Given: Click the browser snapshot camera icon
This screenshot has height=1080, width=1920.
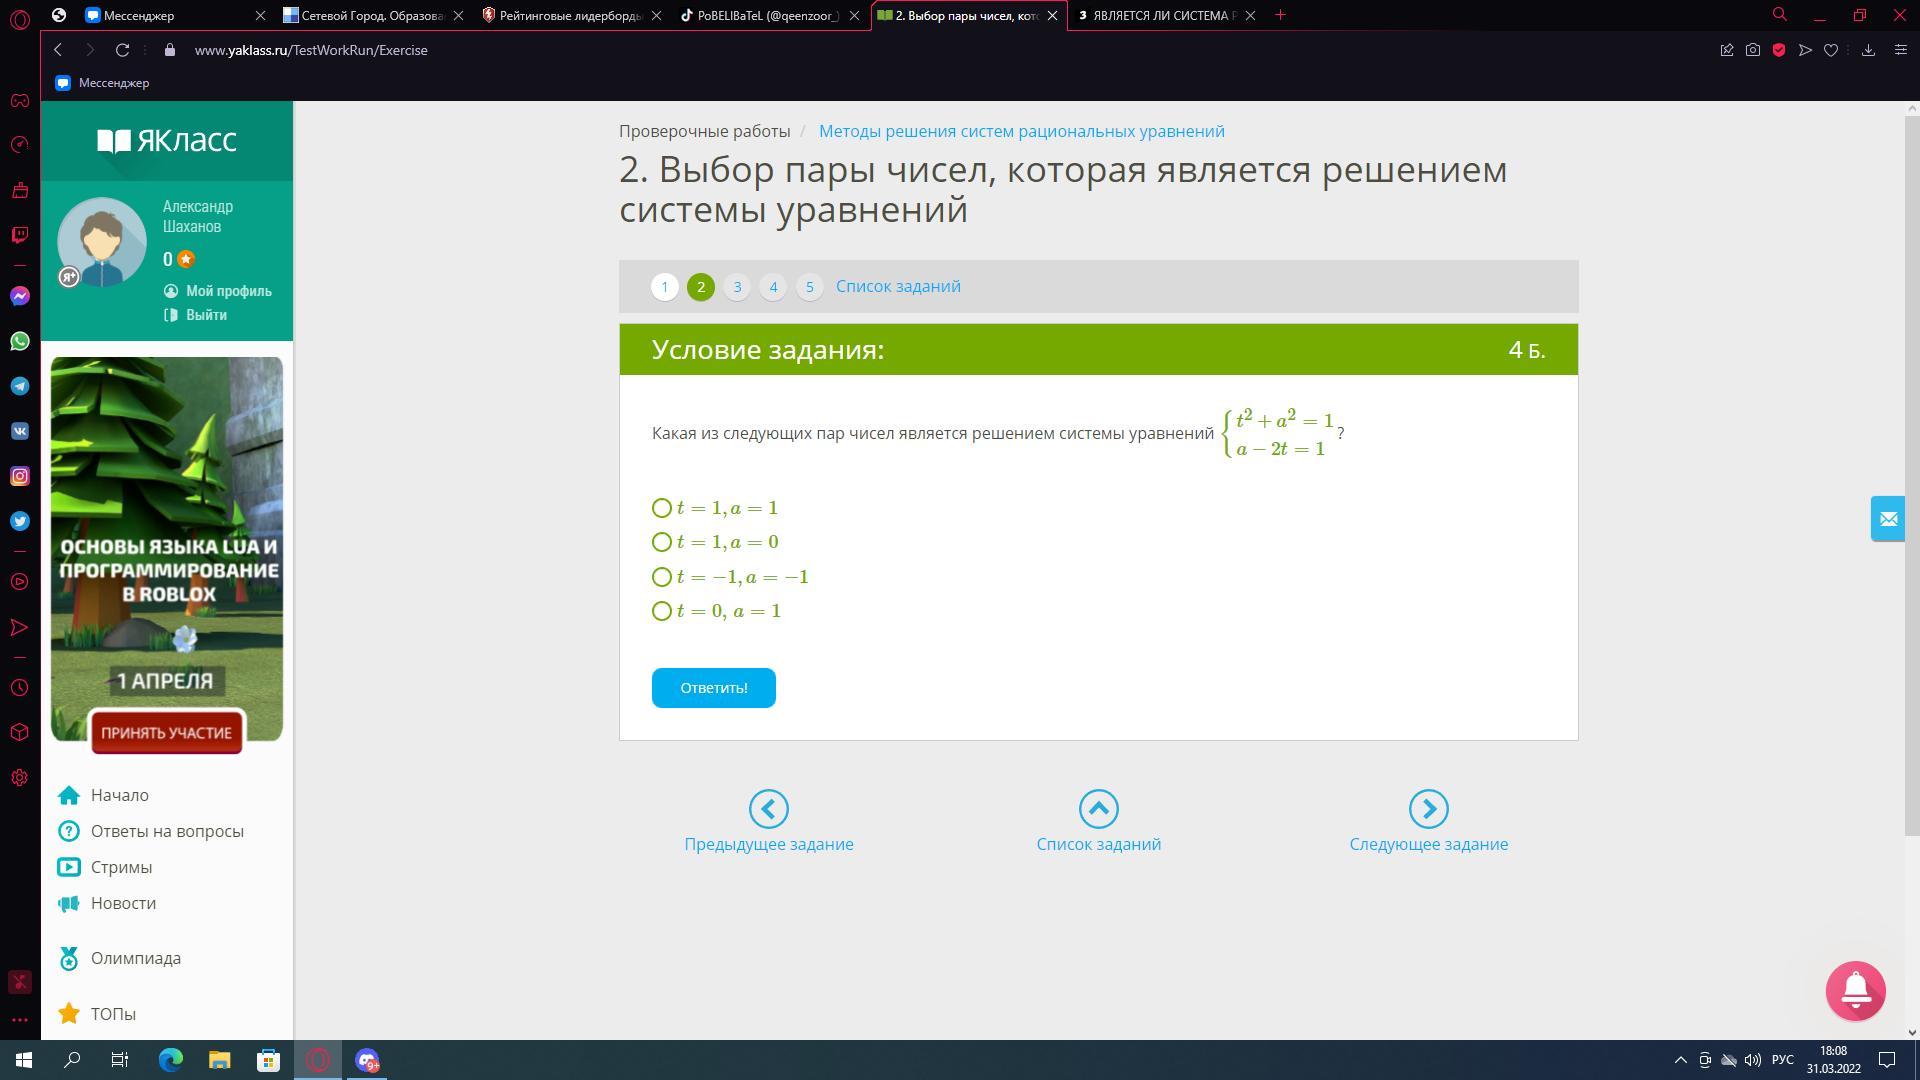Looking at the screenshot, I should pyautogui.click(x=1752, y=50).
